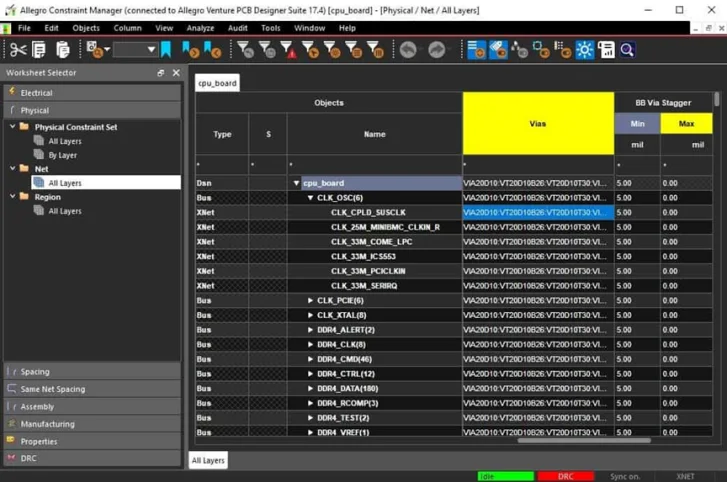This screenshot has height=482, width=727.
Task: Collapse the CLK_OSC(6) bus row
Action: click(x=310, y=198)
